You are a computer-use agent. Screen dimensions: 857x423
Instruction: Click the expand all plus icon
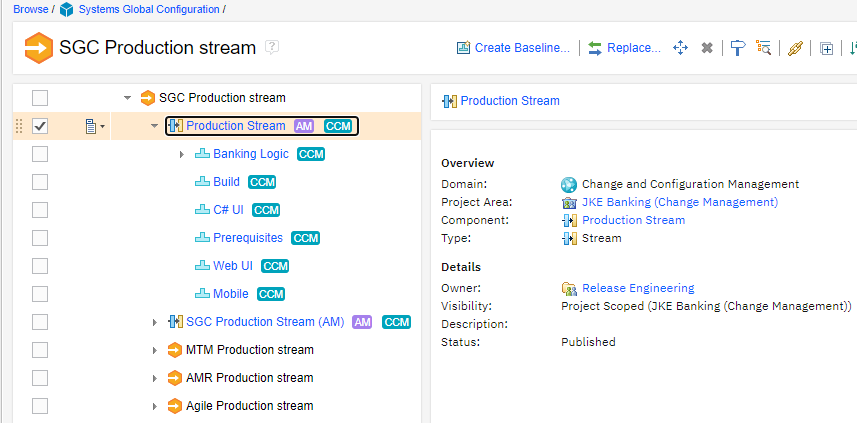point(827,48)
